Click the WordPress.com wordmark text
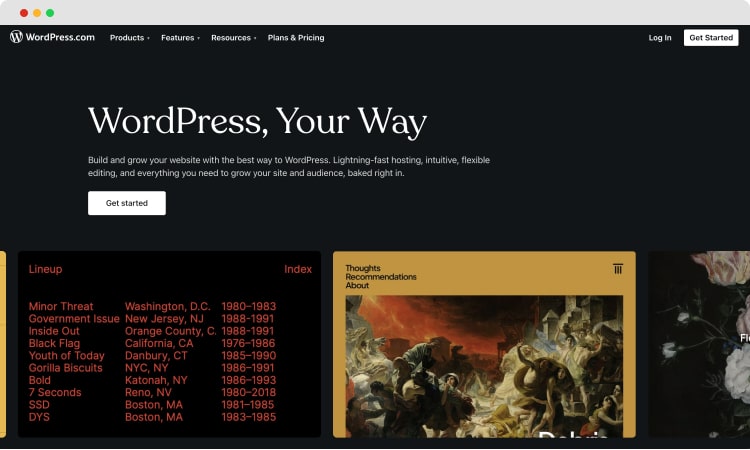The image size is (750, 450). (60, 37)
